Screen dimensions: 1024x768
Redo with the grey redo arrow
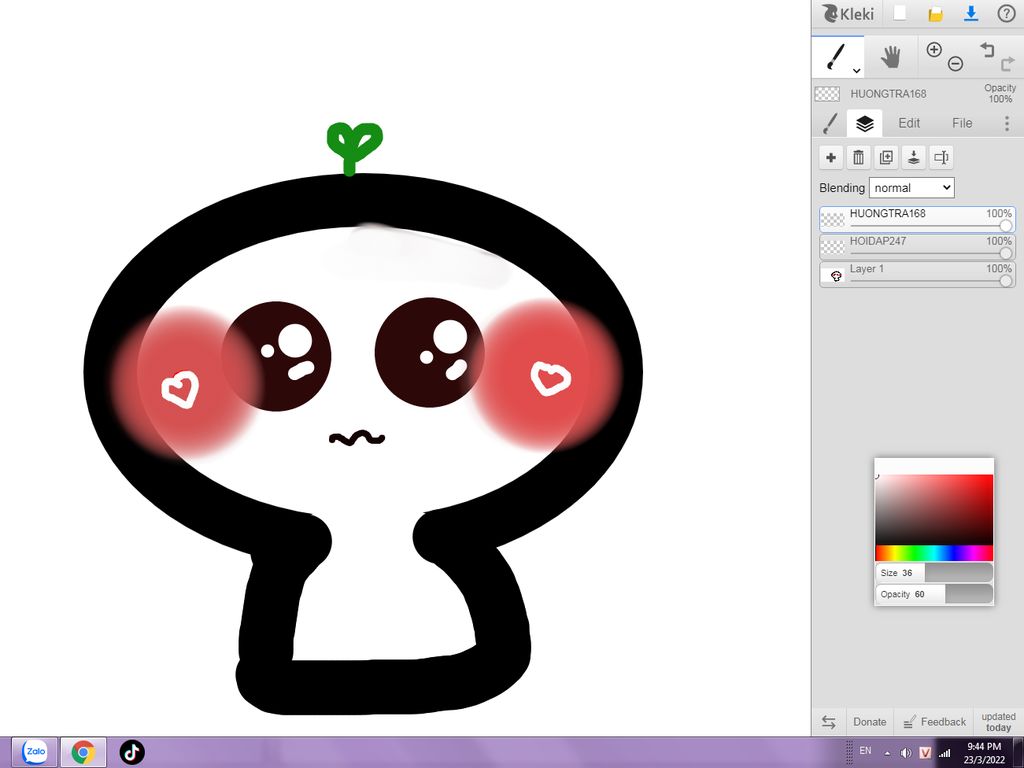click(x=1008, y=63)
